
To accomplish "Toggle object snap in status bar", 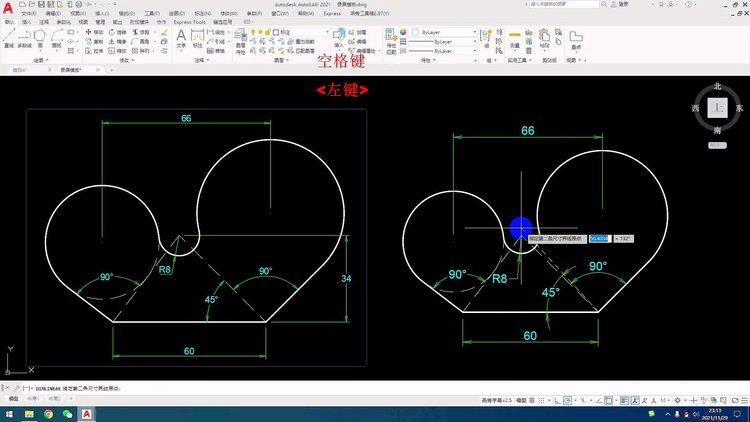I will pos(608,400).
